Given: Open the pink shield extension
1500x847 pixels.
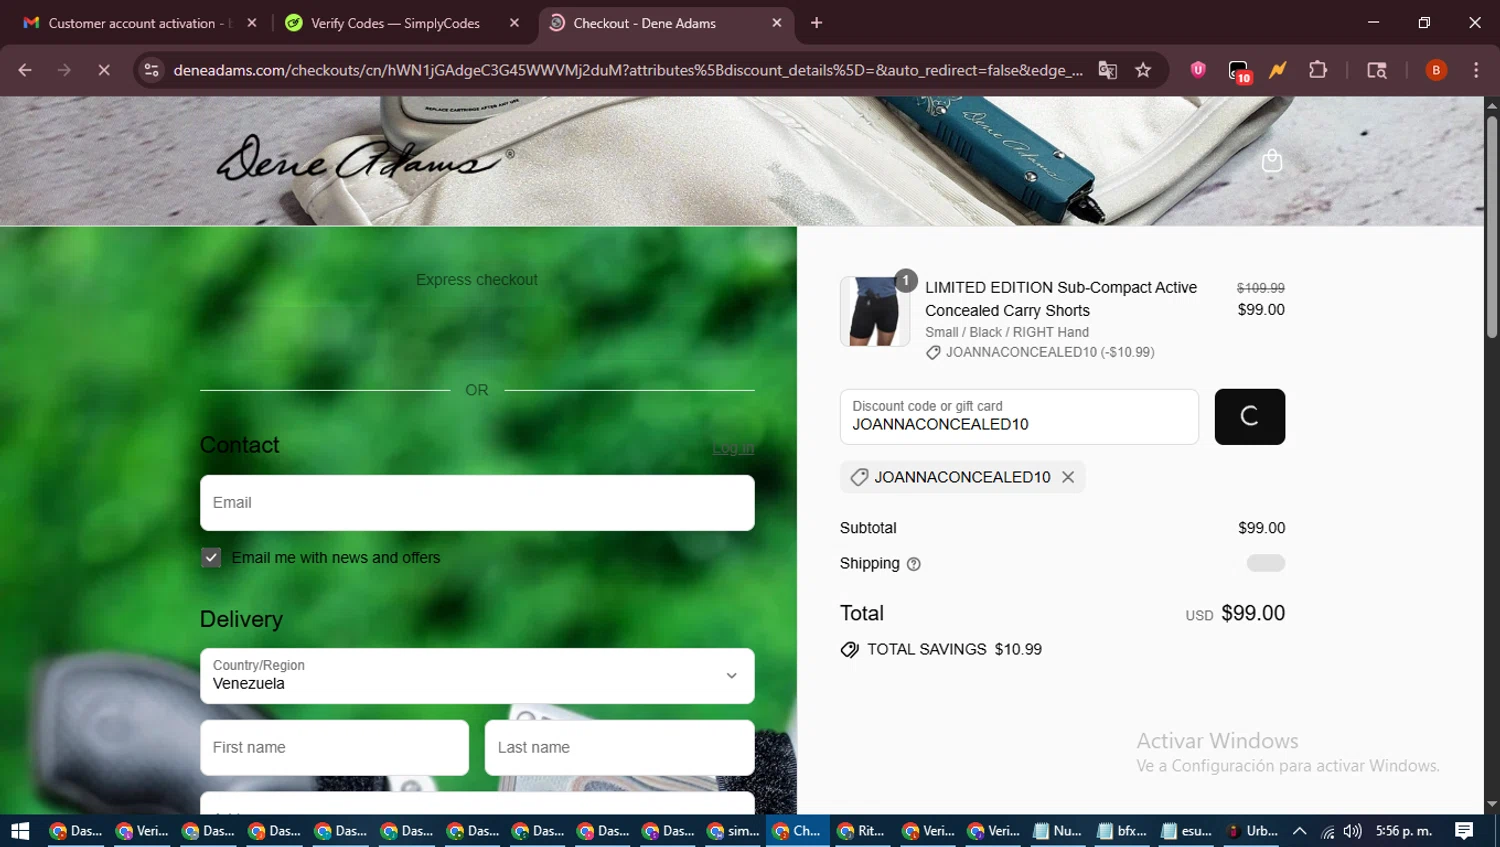Looking at the screenshot, I should coord(1198,70).
